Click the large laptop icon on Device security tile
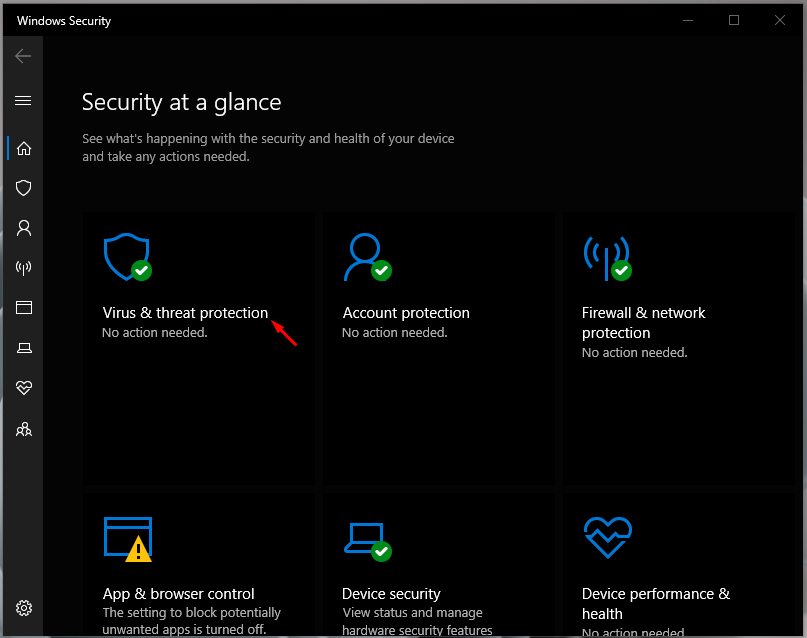Image resolution: width=807 pixels, height=638 pixels. [365, 538]
